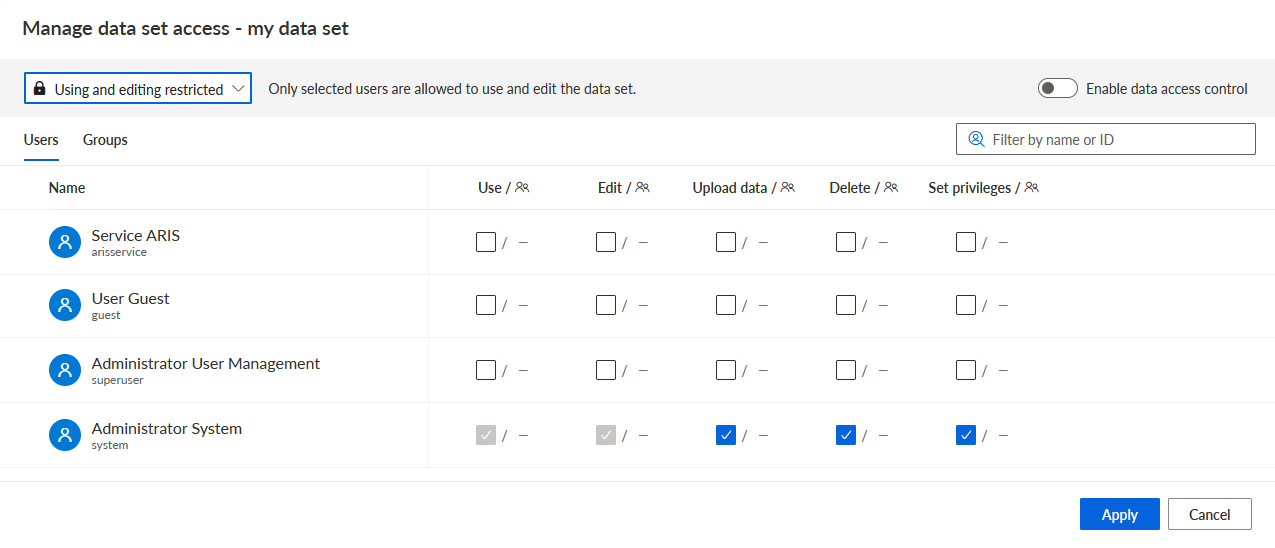Click grayed Use checkbox for Administrator System
The width and height of the screenshot is (1275, 548).
[x=486, y=435]
